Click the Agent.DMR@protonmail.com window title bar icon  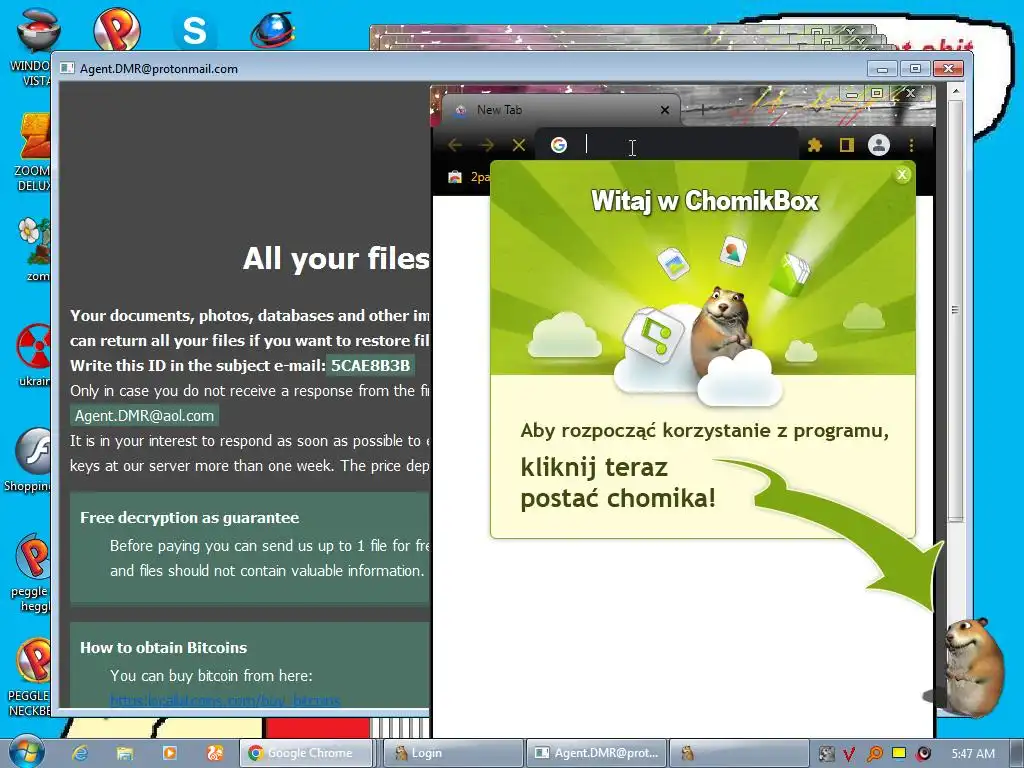(x=67, y=69)
